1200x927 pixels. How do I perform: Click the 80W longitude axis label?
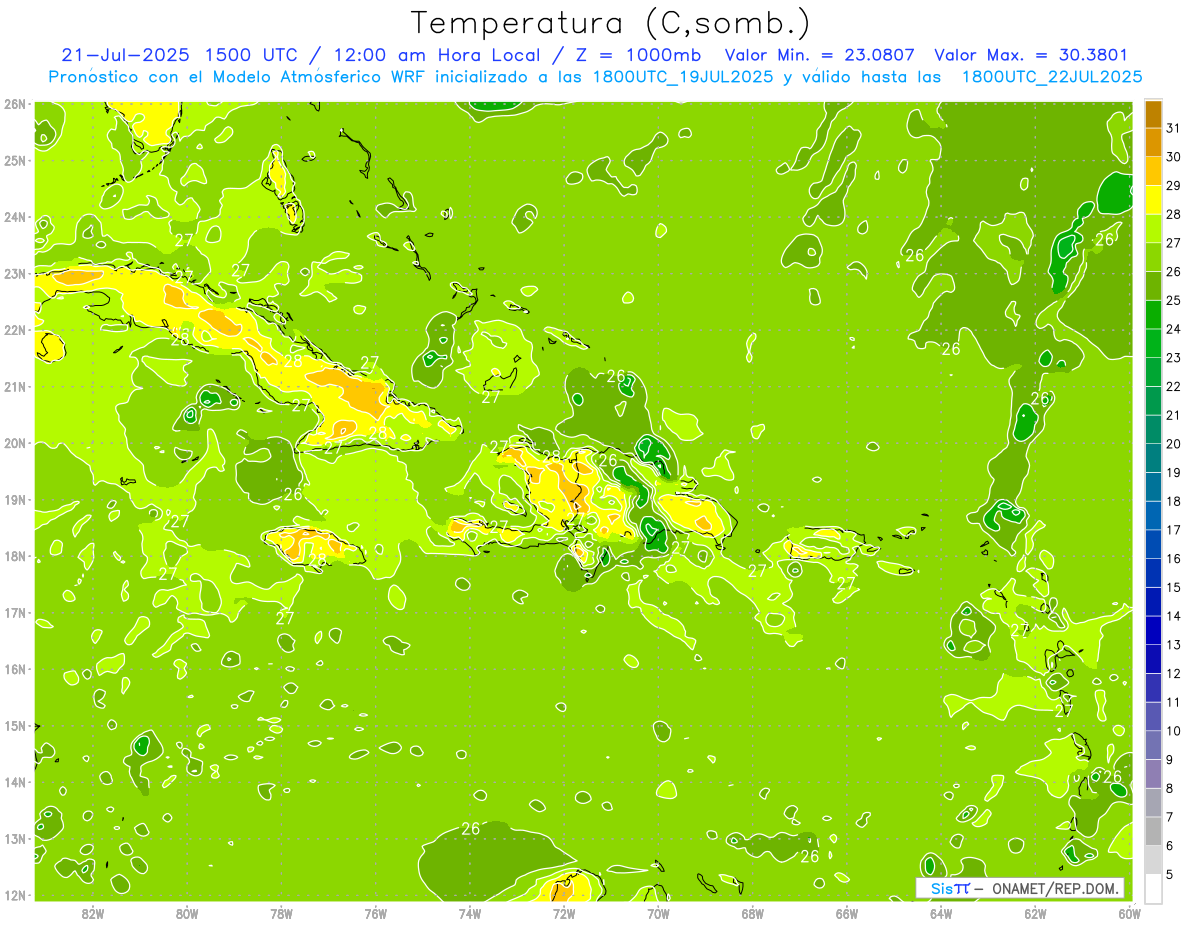[186, 913]
